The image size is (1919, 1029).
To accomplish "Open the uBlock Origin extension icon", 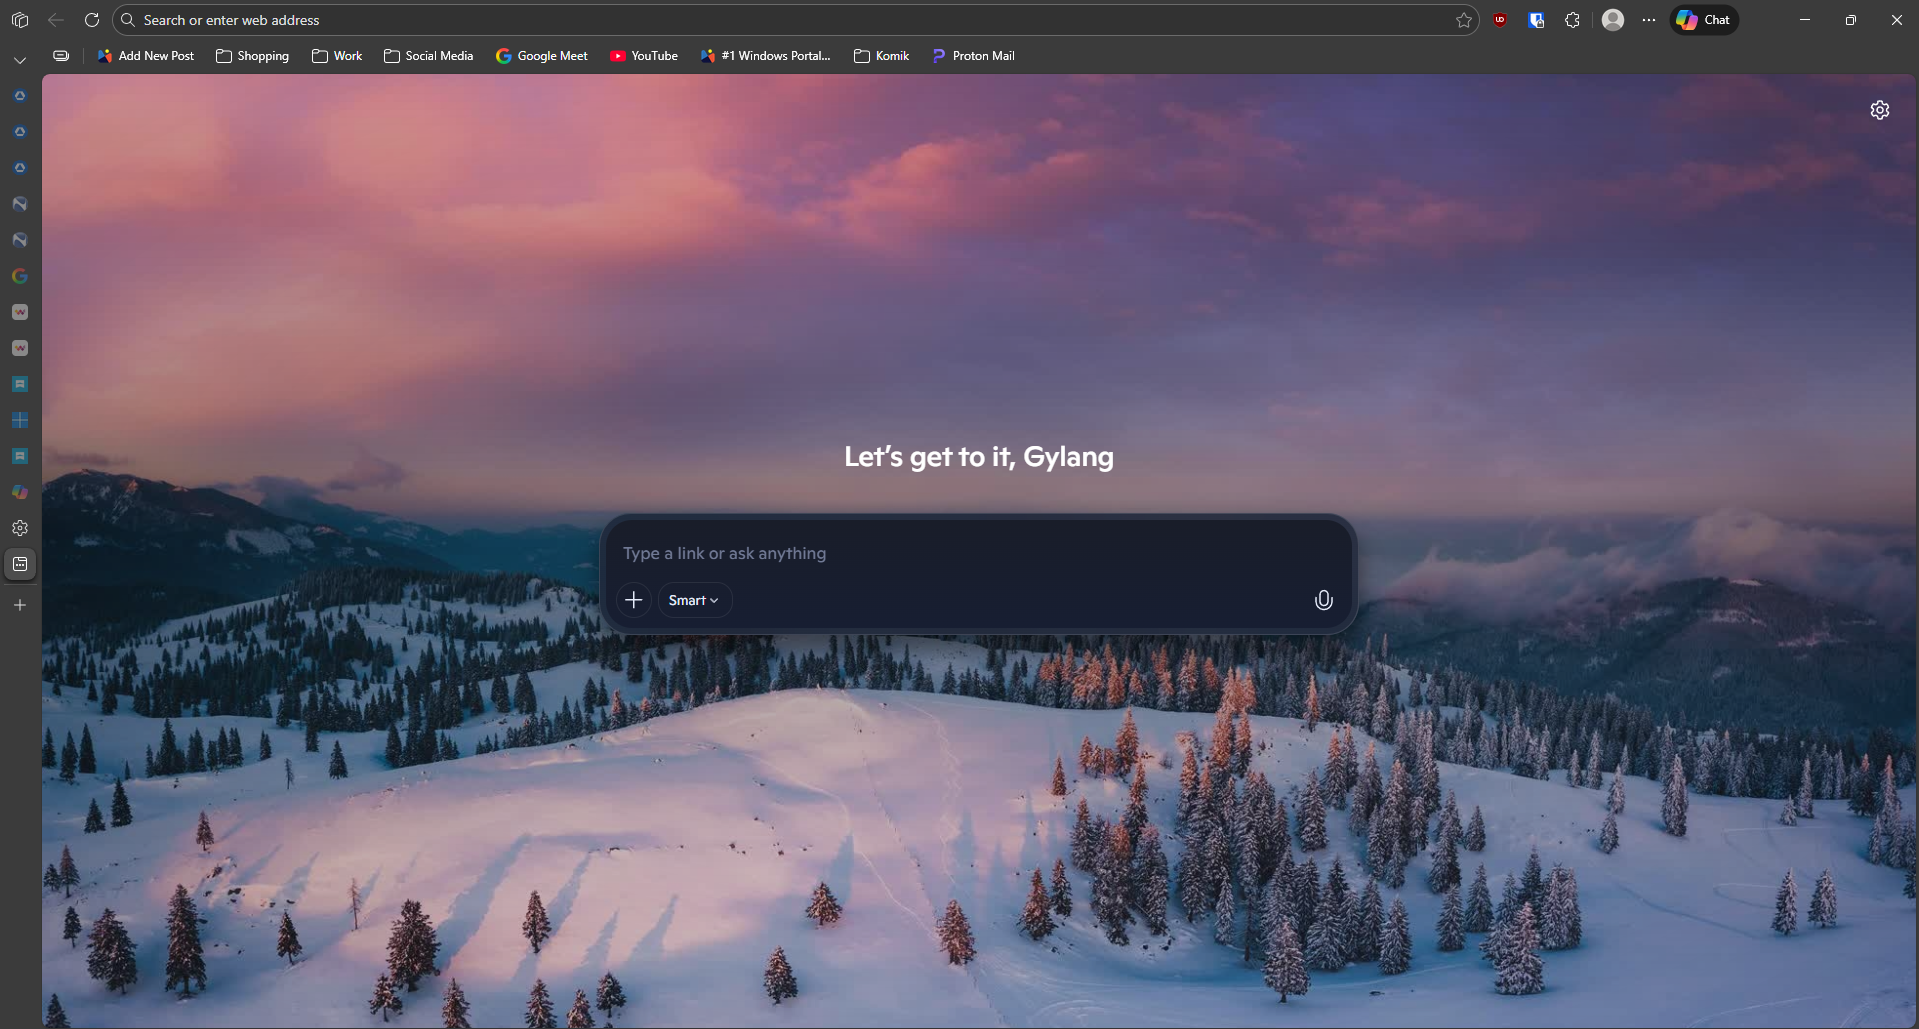I will click(1500, 20).
